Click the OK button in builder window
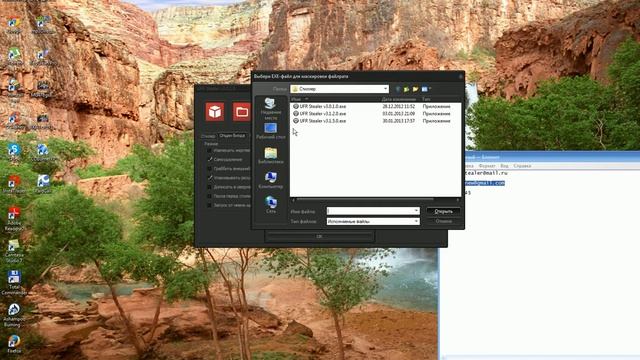The height and width of the screenshot is (360, 640). [319, 236]
